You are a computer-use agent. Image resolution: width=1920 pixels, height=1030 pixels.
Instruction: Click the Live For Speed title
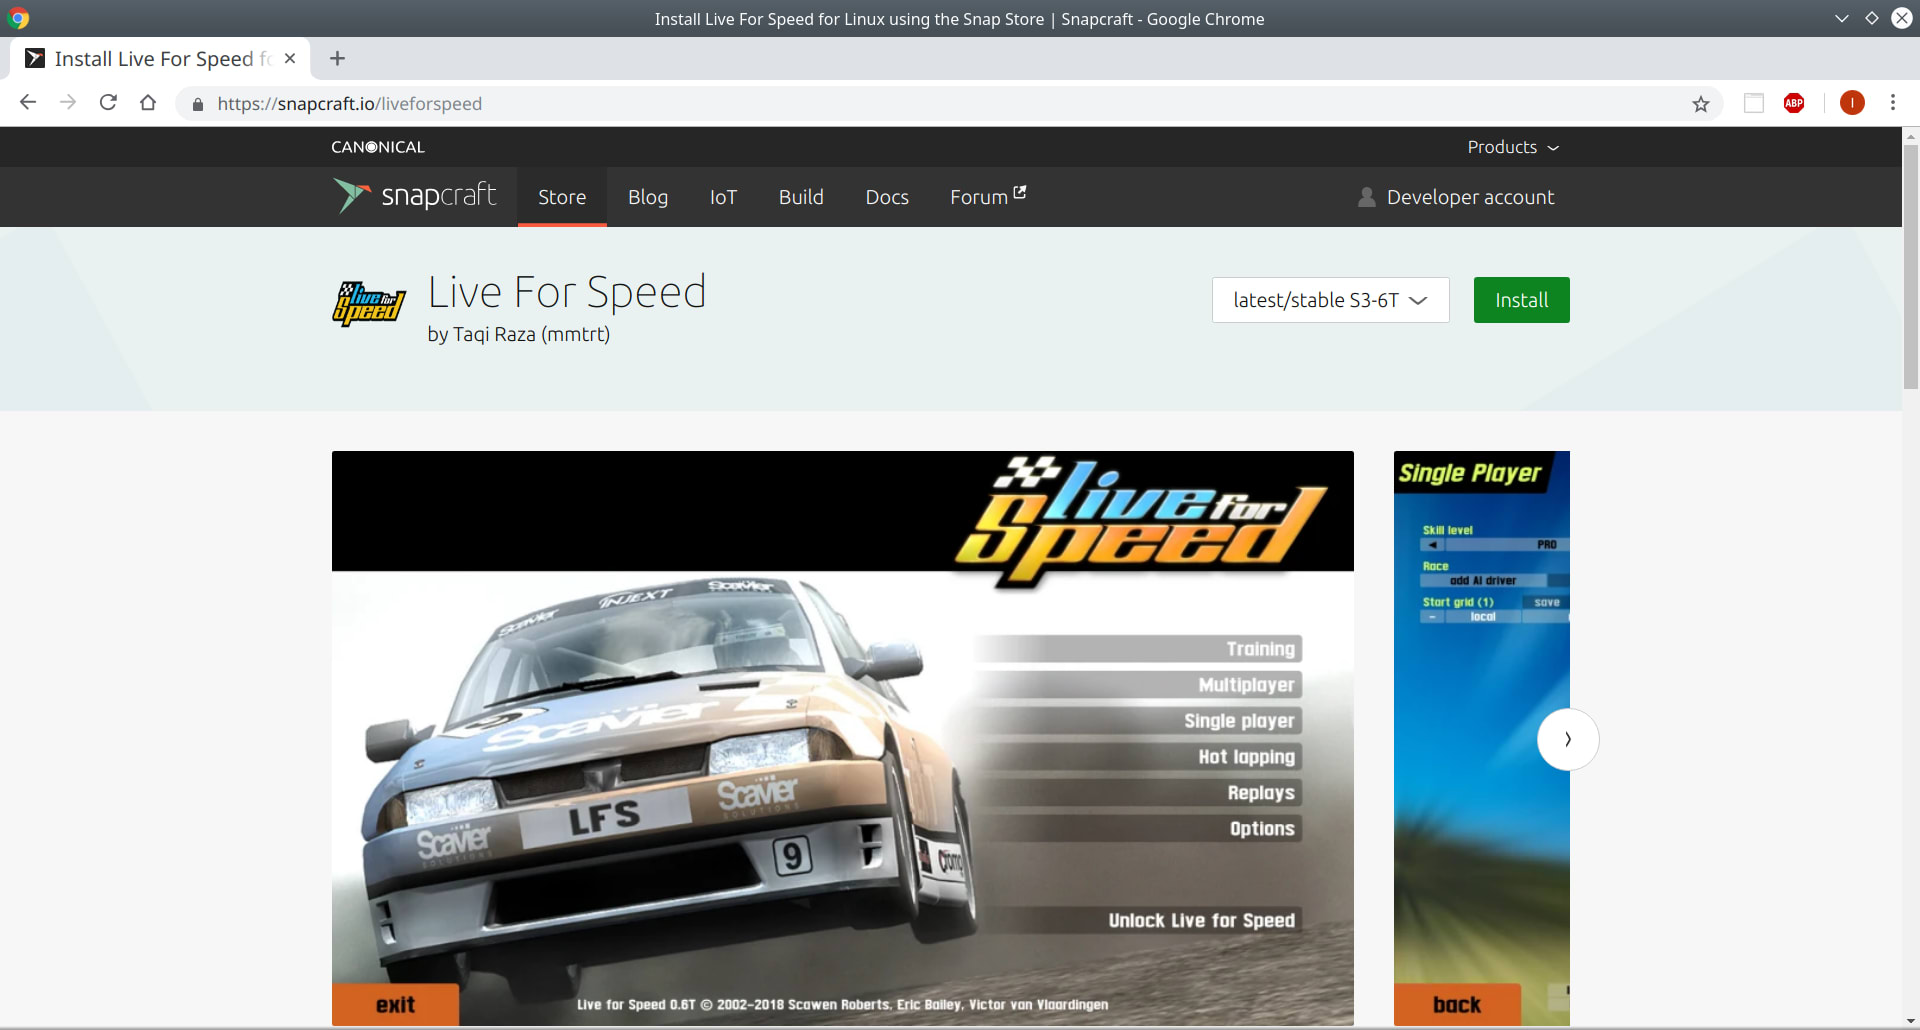[x=567, y=292]
